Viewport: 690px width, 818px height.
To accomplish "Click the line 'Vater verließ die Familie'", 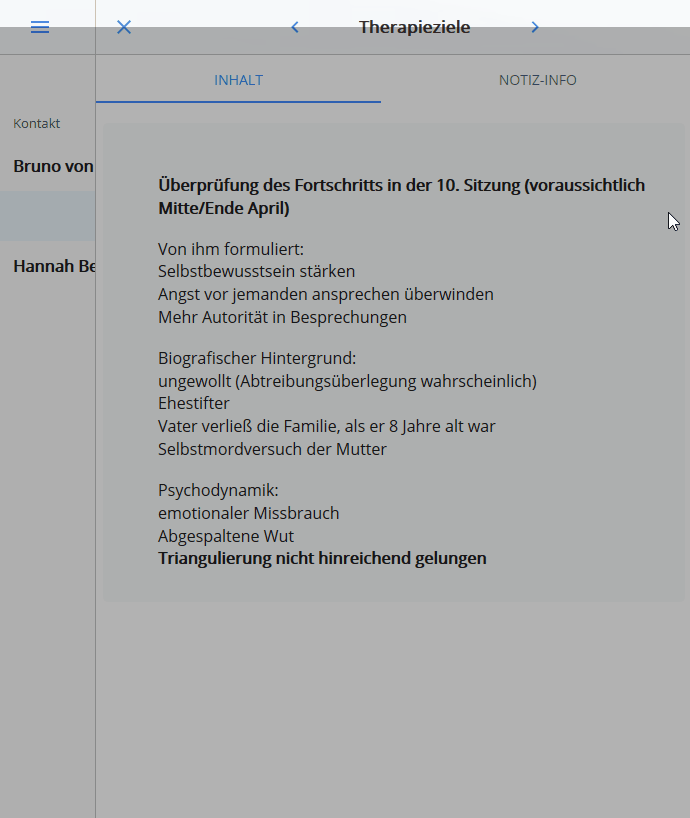I will [x=327, y=426].
